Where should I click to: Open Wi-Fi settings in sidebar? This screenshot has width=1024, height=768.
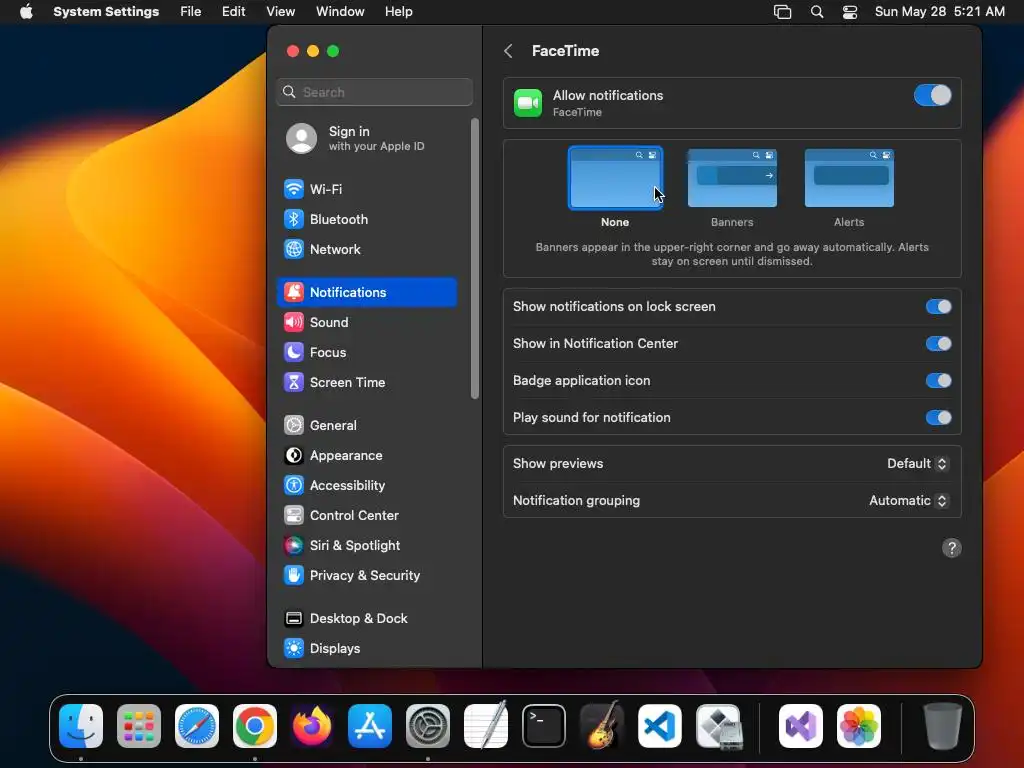366,189
